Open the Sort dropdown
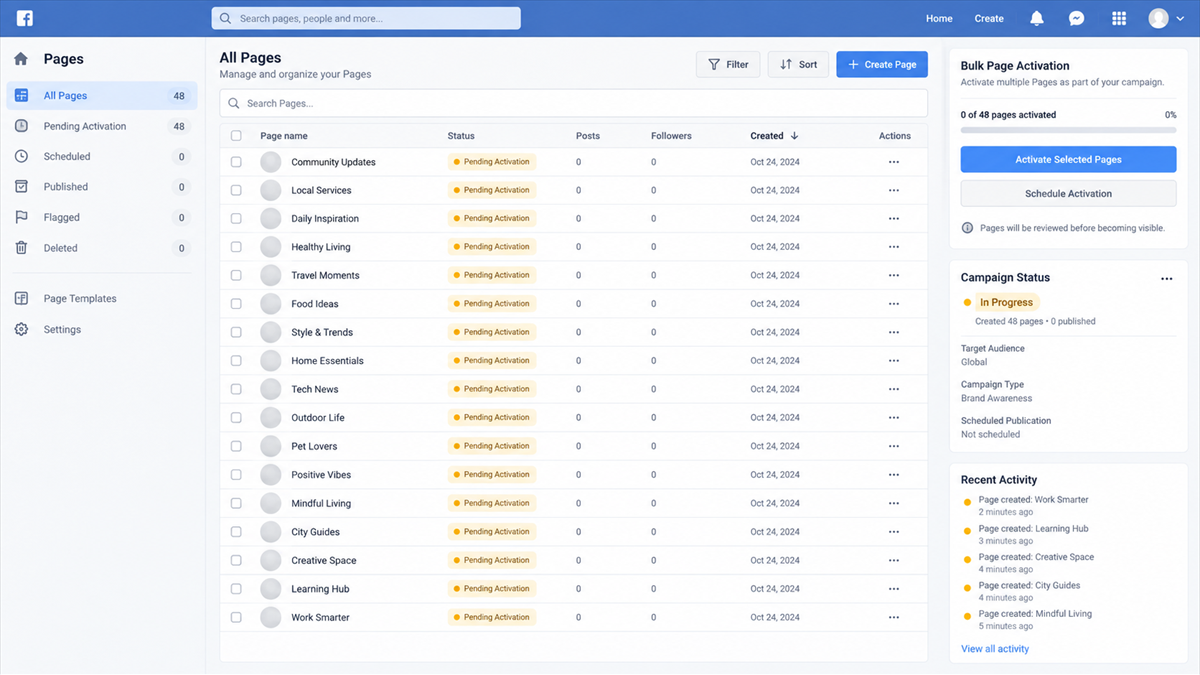The width and height of the screenshot is (1200, 675). [x=798, y=64]
